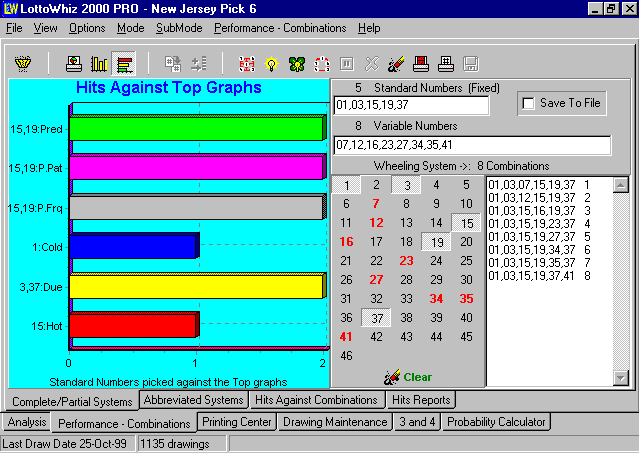Click the yellow light bulb icon

(x=272, y=64)
